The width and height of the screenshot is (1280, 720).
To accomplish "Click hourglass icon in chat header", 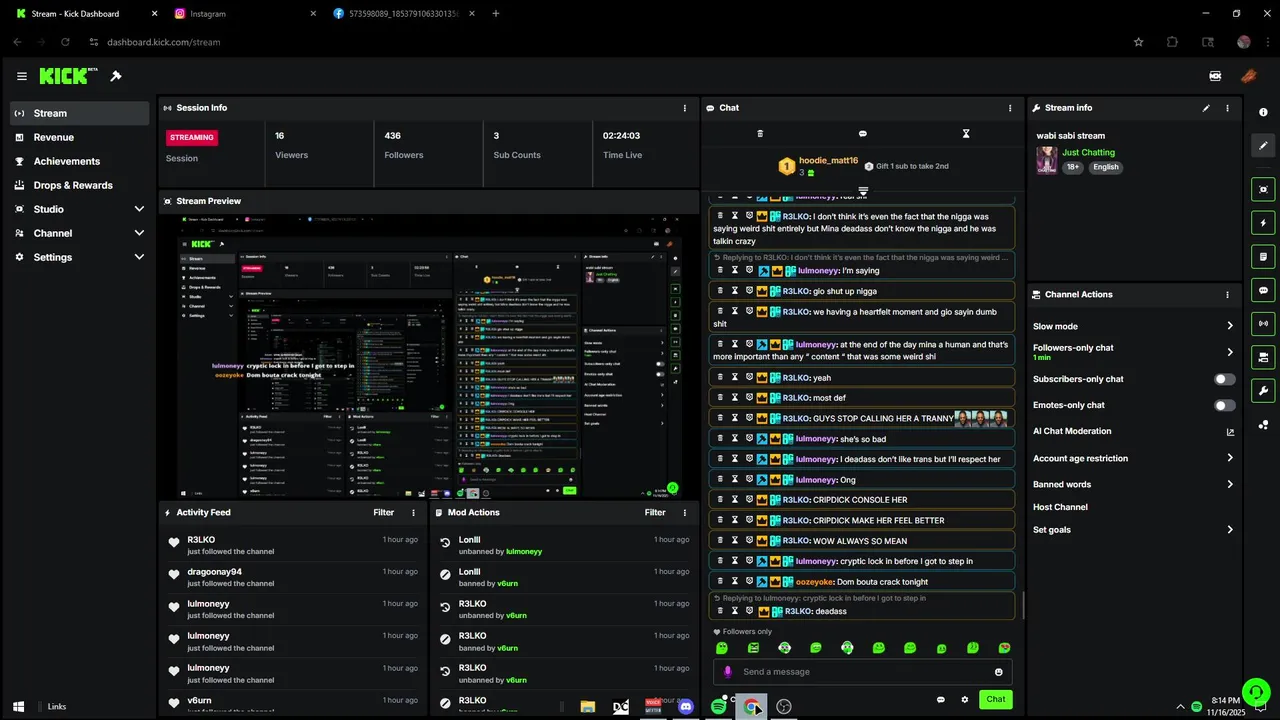I will coord(966,133).
